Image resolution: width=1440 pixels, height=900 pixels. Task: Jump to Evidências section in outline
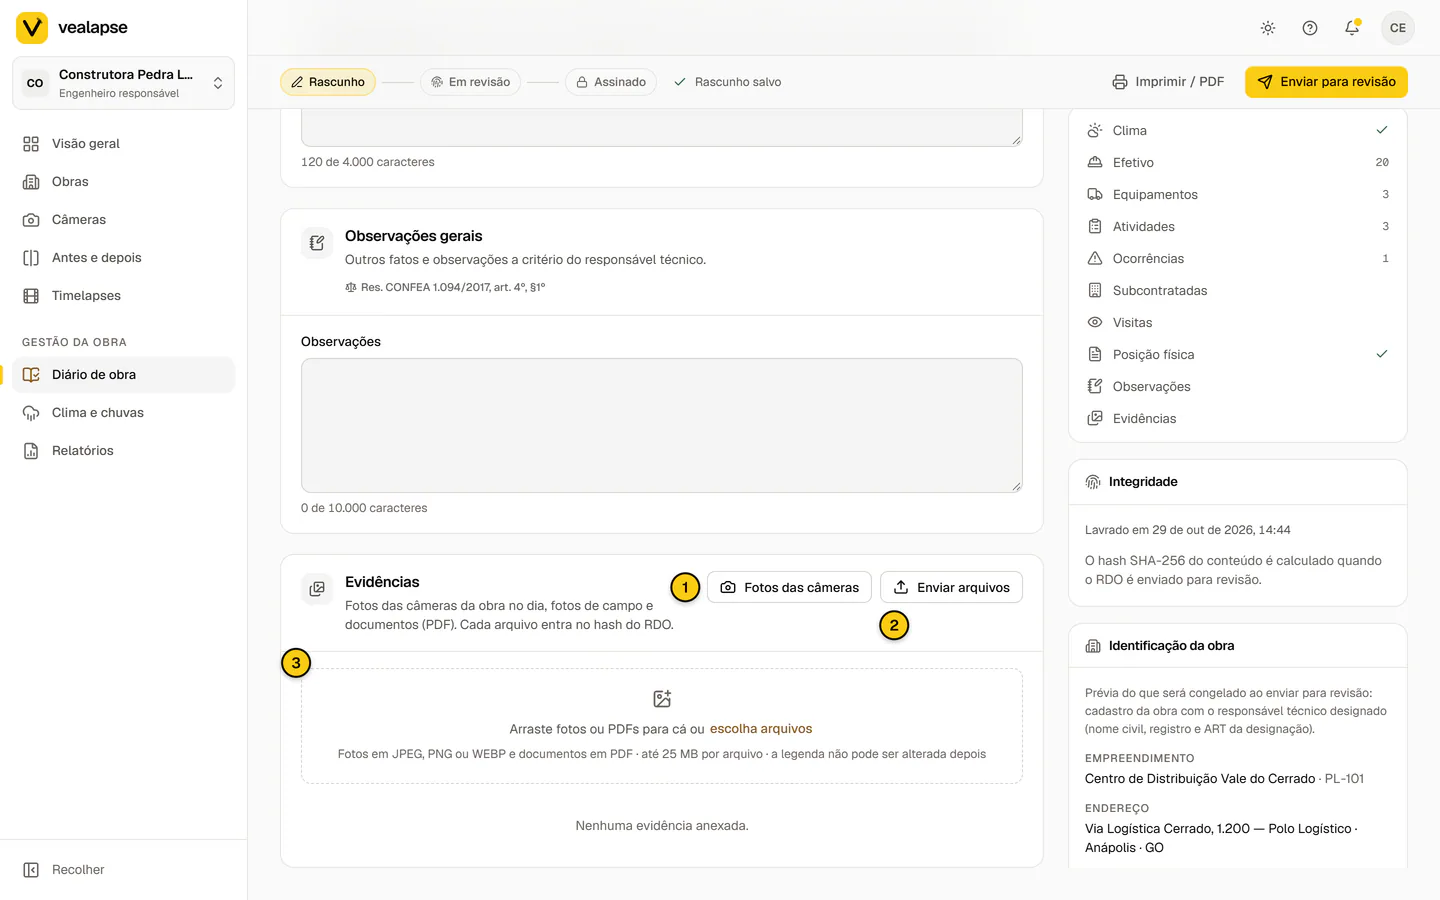pyautogui.click(x=1238, y=419)
